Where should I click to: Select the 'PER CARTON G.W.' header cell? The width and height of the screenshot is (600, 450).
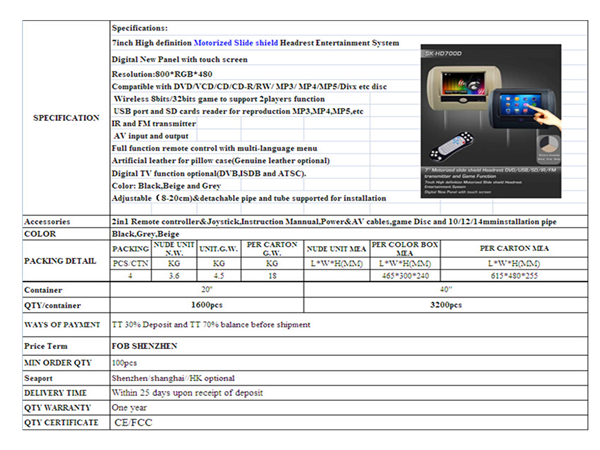(272, 249)
